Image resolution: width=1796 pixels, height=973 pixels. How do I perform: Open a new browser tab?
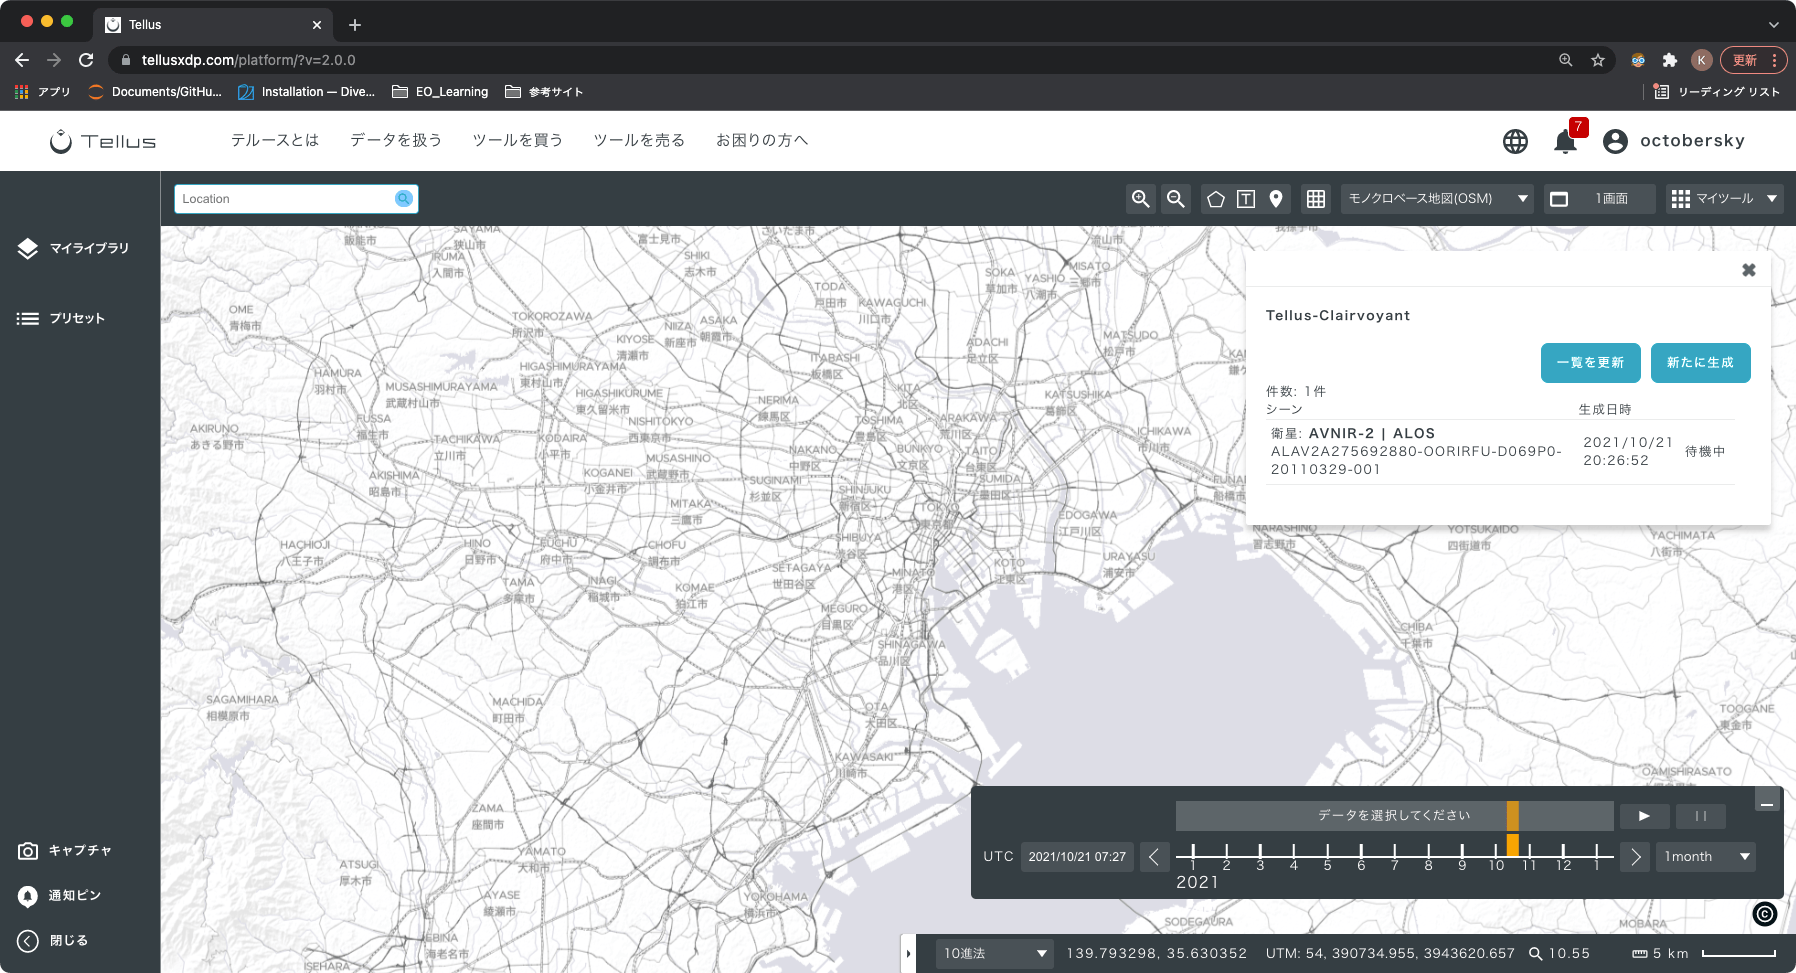click(355, 25)
